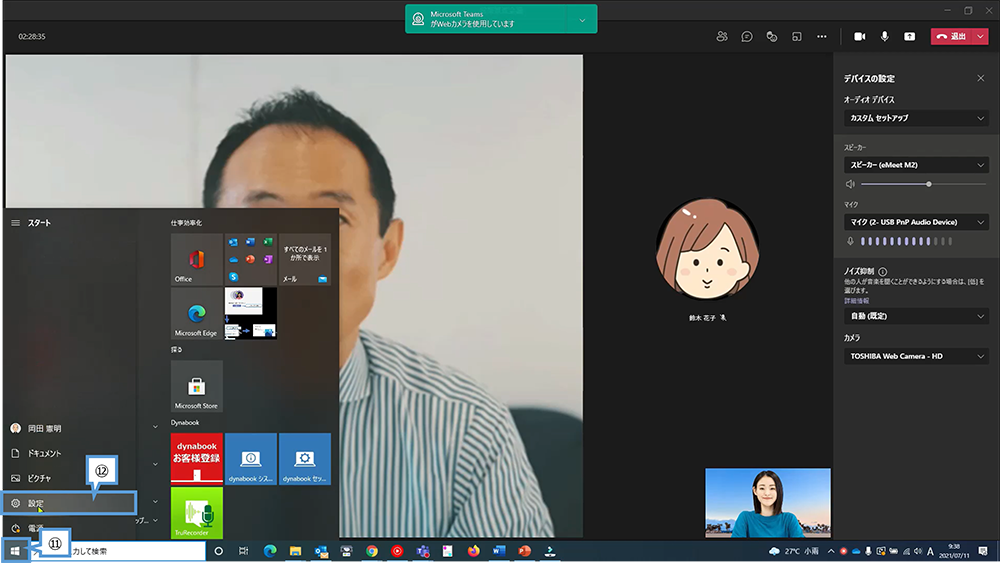Open File Explorer from the taskbar

295,551
